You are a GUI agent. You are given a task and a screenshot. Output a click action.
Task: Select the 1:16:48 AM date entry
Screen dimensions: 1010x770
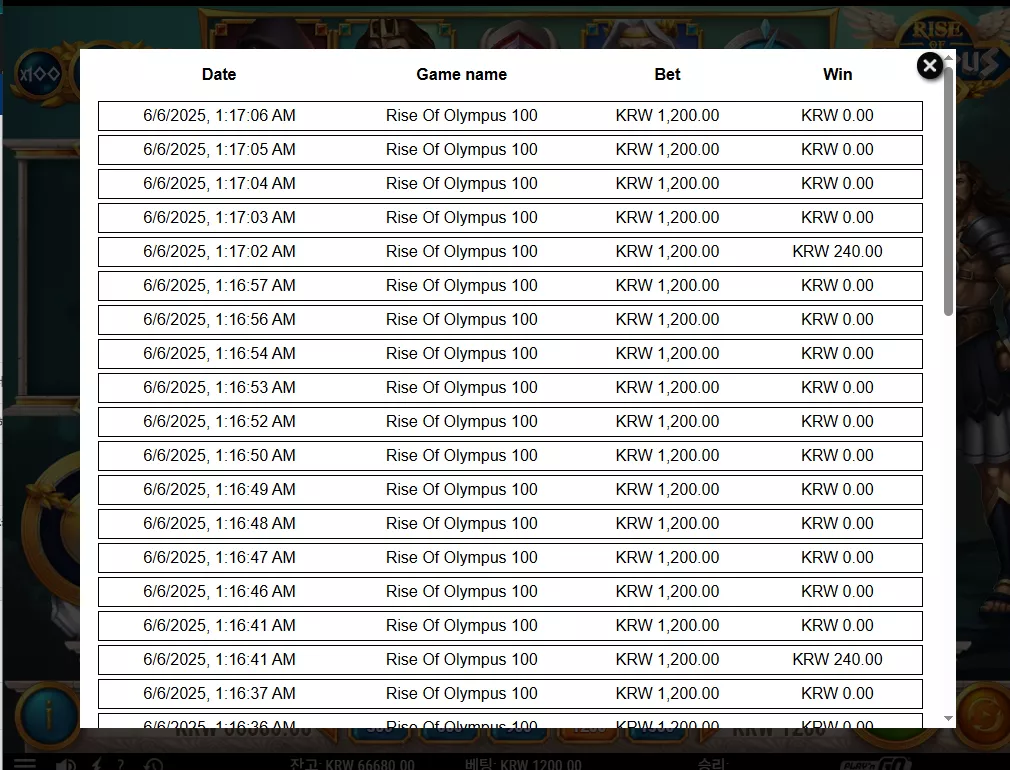tap(219, 523)
